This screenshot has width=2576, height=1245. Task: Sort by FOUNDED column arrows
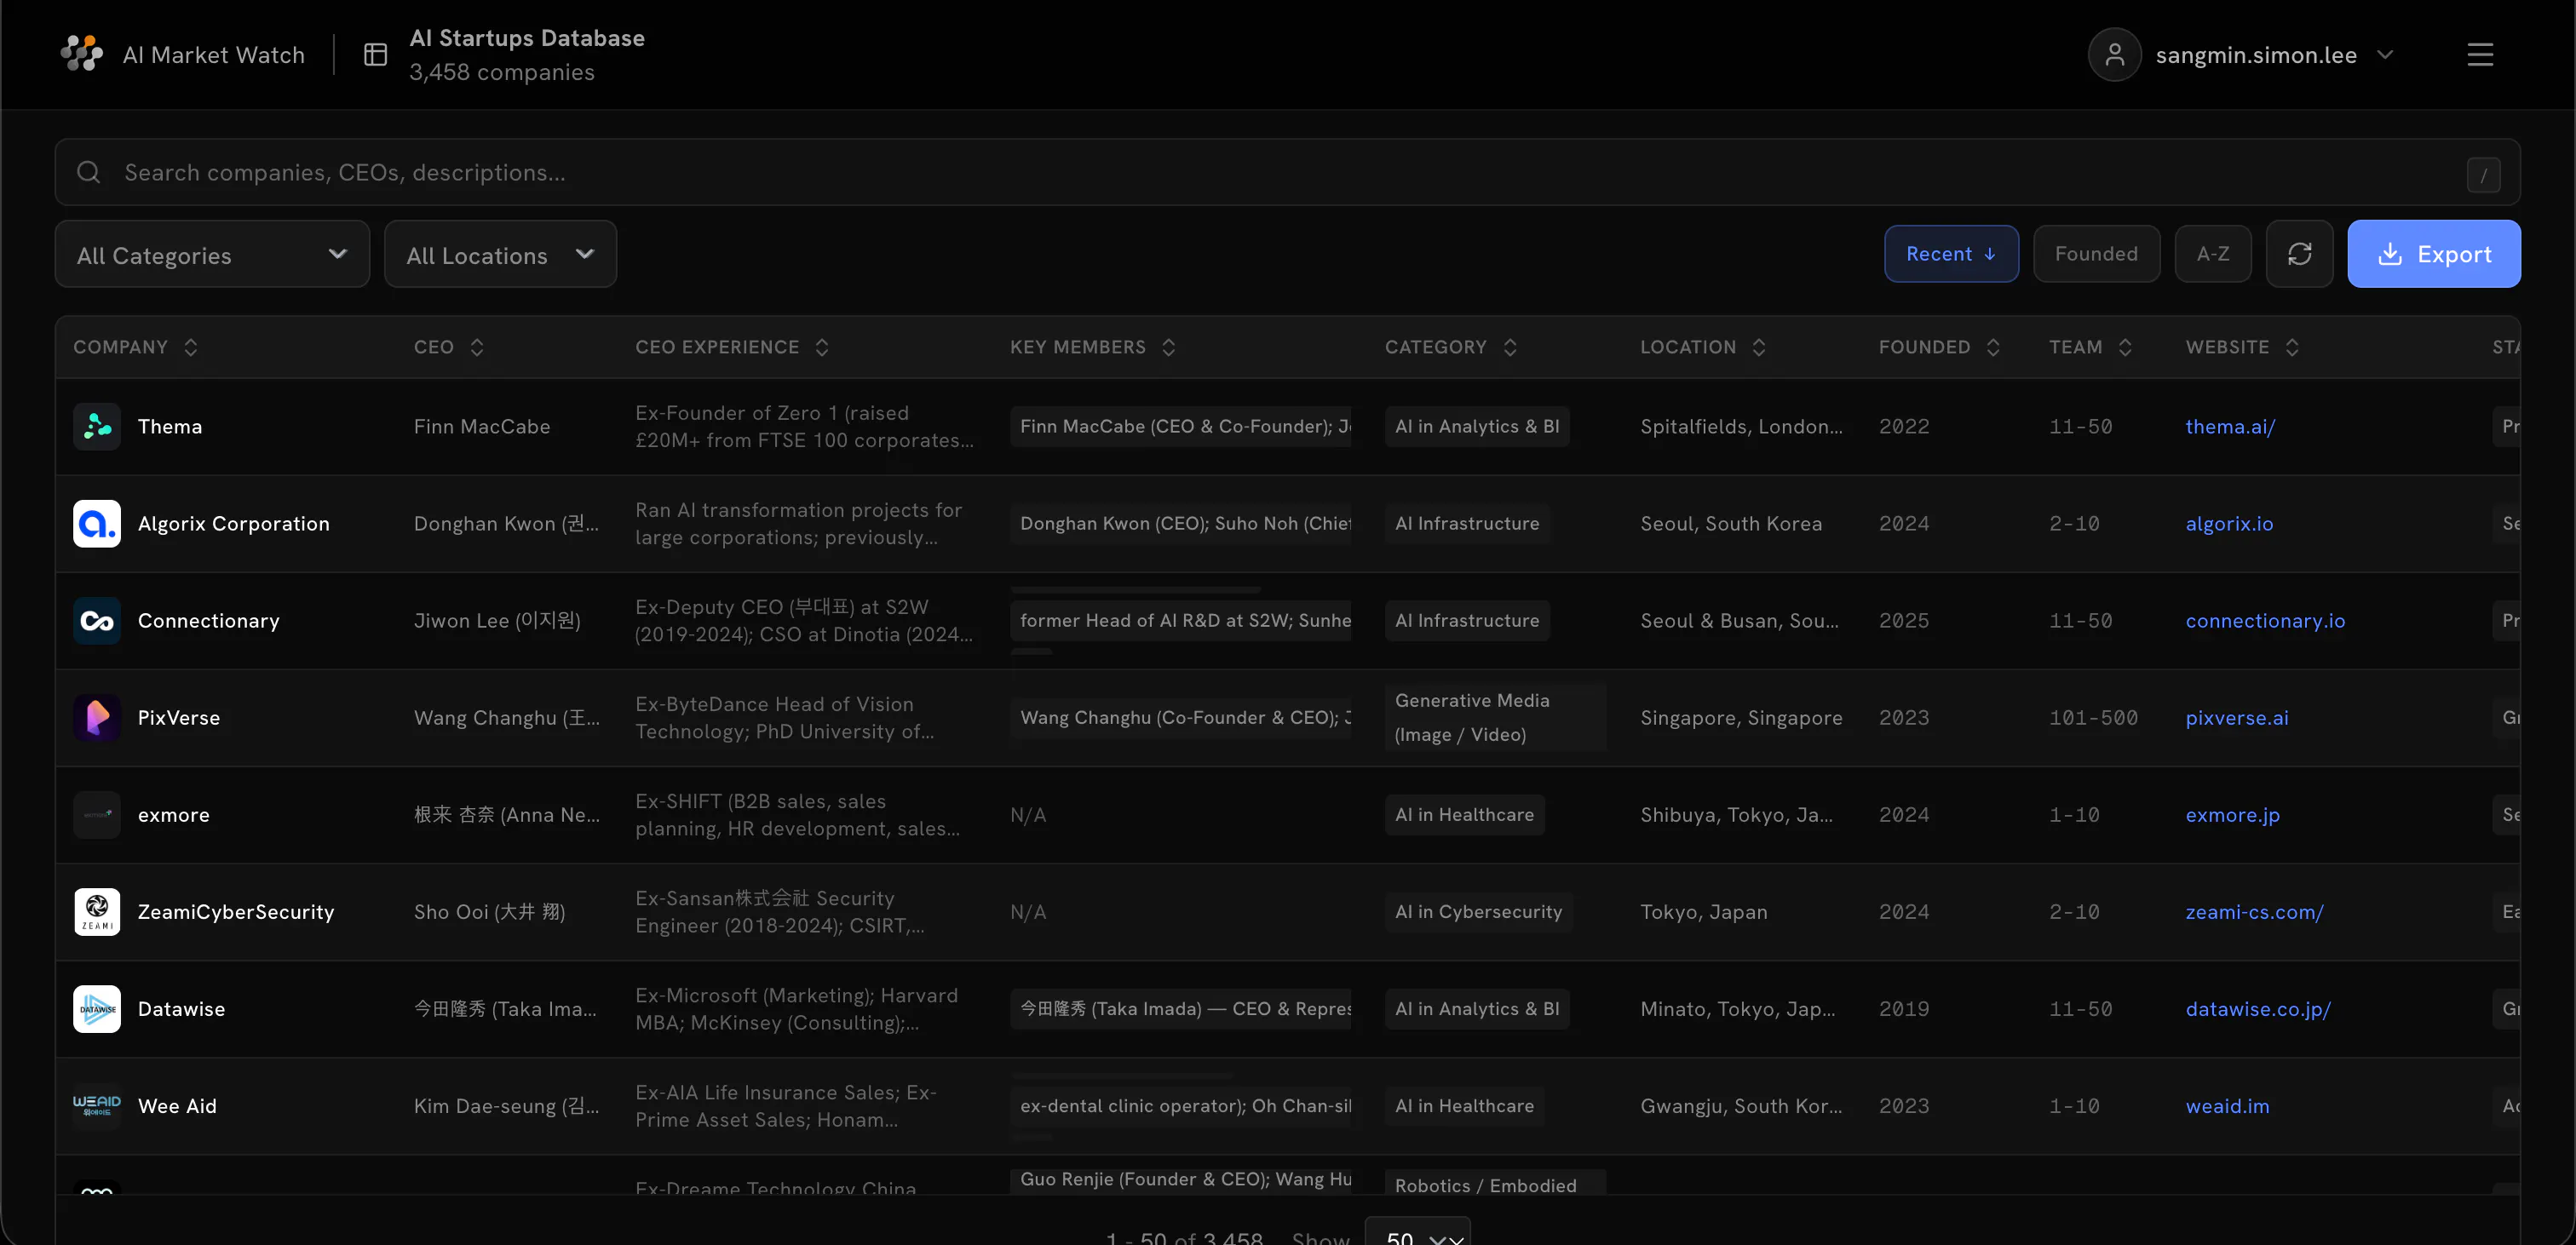tap(1993, 347)
